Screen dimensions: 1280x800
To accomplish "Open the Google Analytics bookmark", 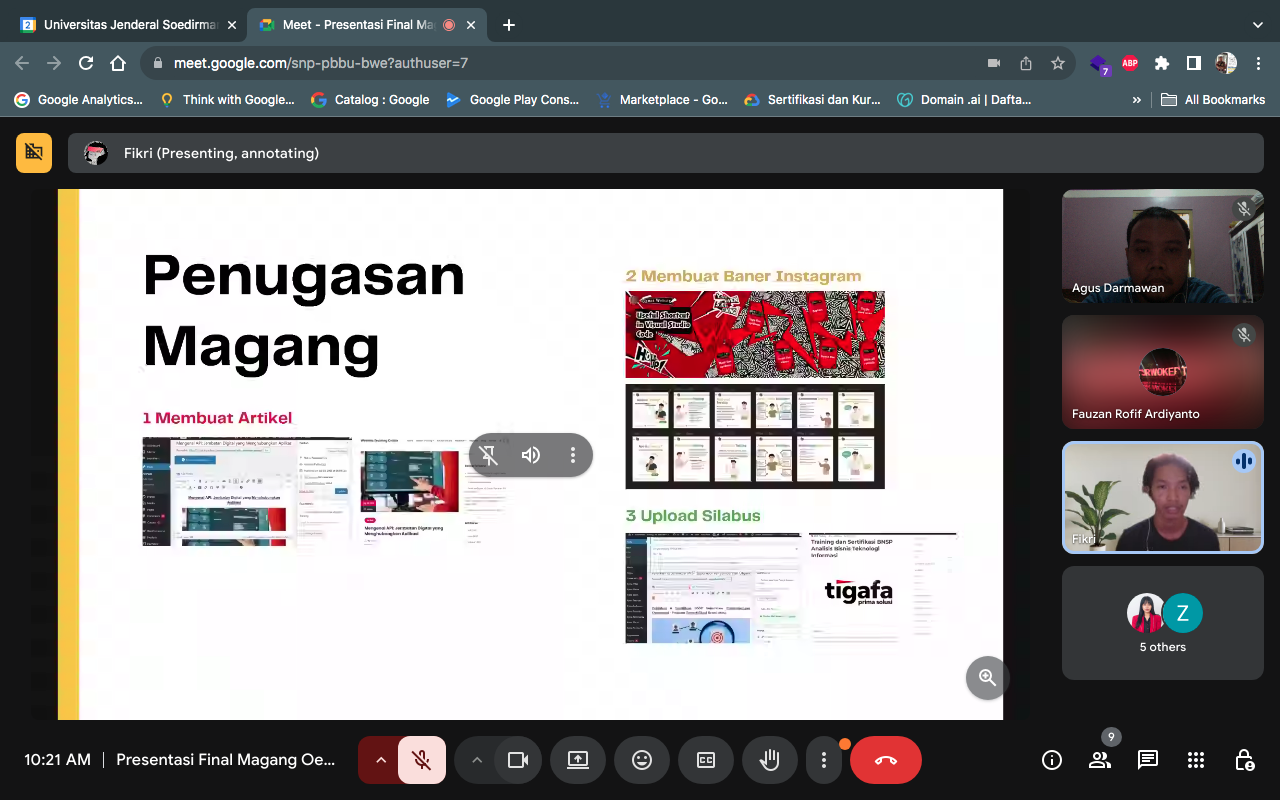I will click(x=79, y=100).
